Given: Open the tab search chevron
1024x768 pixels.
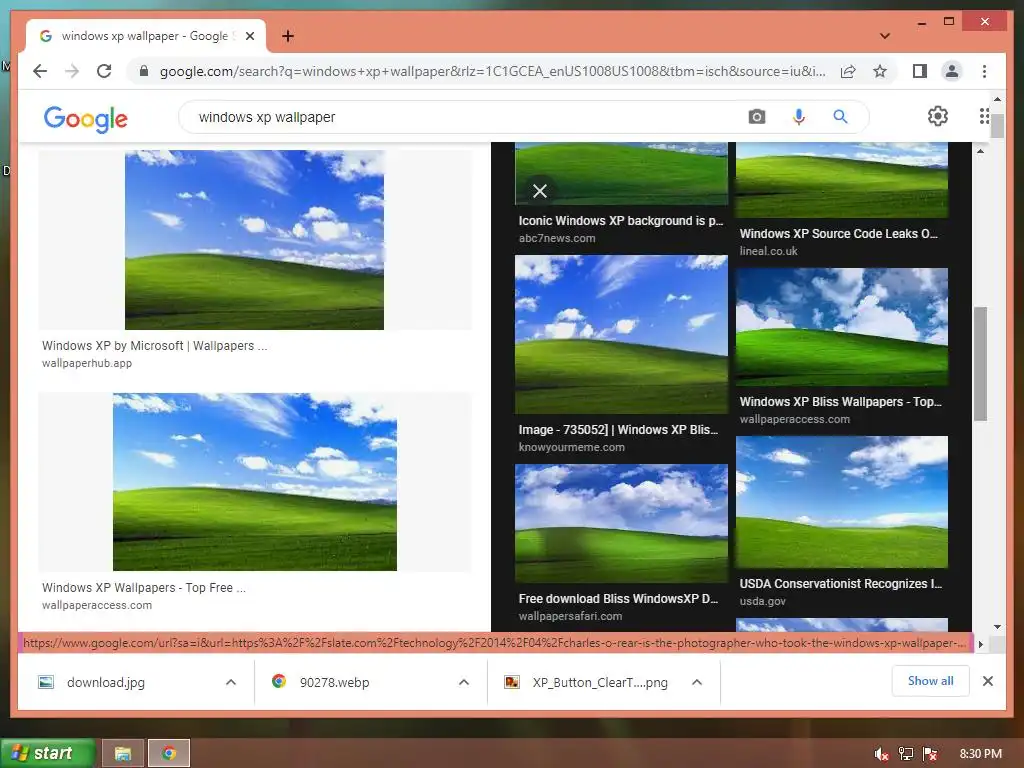Looking at the screenshot, I should tap(884, 36).
